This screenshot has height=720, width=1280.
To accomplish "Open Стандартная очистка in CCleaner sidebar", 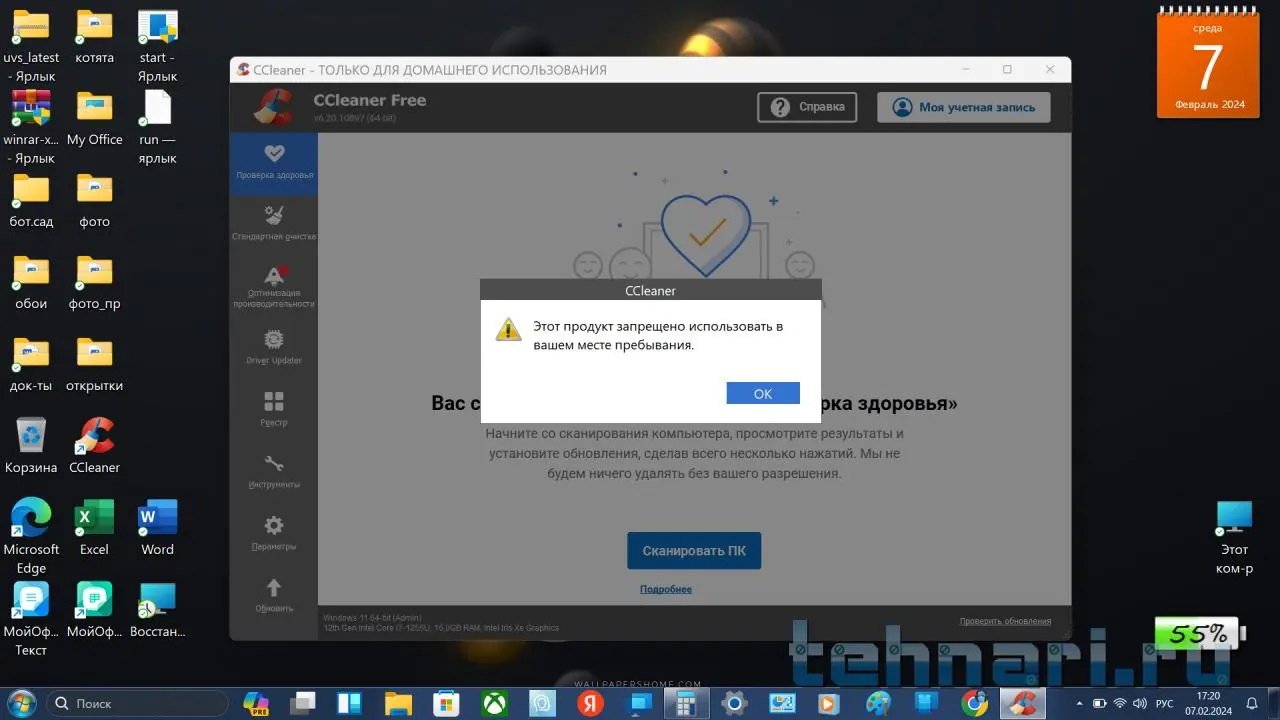I will [x=274, y=225].
